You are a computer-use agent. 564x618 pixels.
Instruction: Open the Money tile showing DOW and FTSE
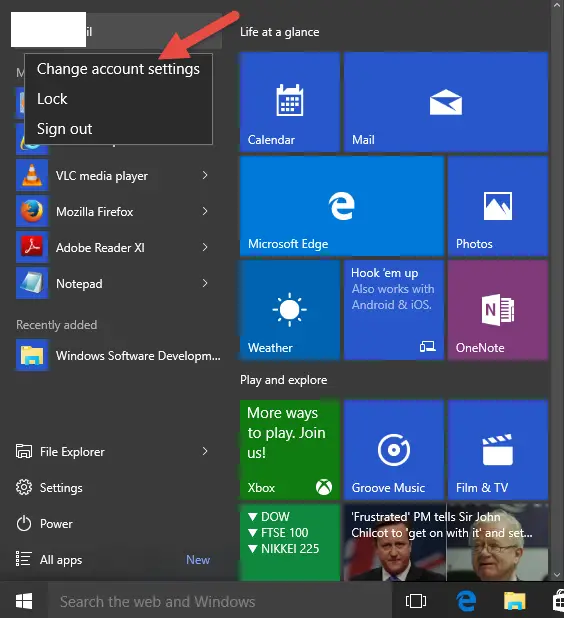pyautogui.click(x=290, y=542)
